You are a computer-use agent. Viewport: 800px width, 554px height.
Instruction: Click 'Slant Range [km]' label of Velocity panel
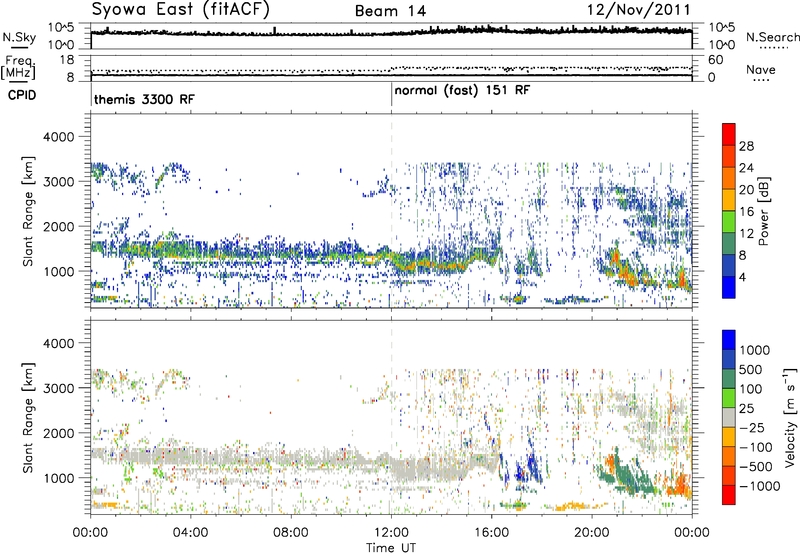pyautogui.click(x=28, y=418)
